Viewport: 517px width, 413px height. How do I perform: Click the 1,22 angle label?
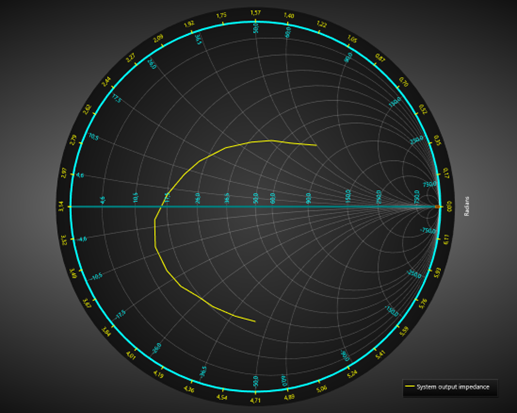tap(322, 24)
